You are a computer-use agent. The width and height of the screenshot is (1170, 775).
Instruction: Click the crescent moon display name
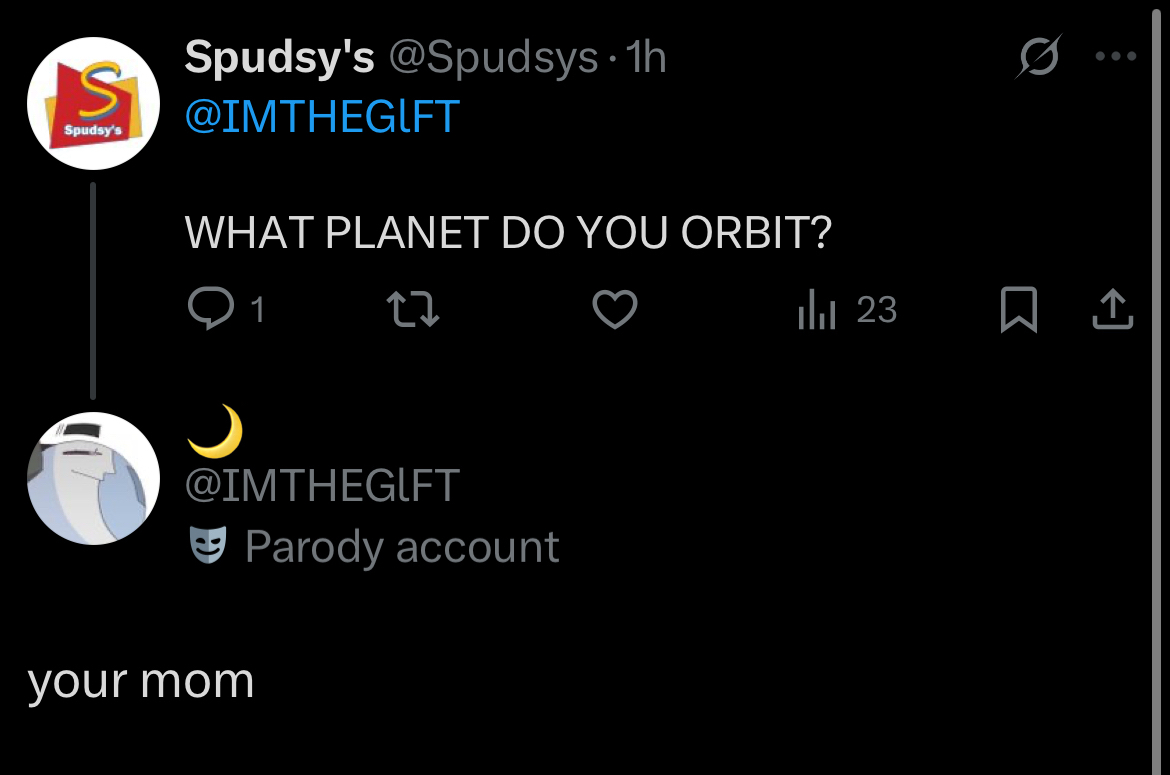click(216, 430)
